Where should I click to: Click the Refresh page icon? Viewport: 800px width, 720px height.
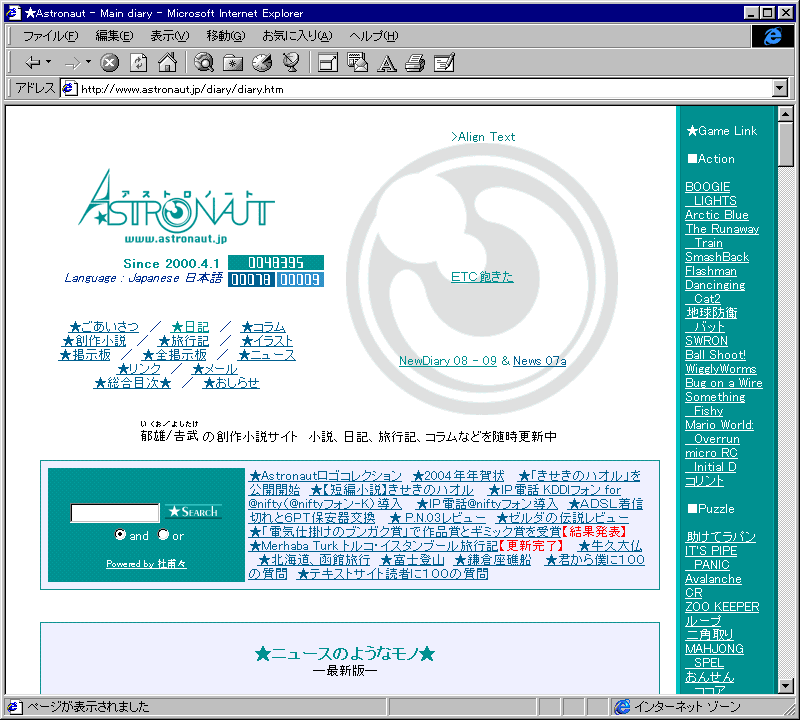point(138,63)
